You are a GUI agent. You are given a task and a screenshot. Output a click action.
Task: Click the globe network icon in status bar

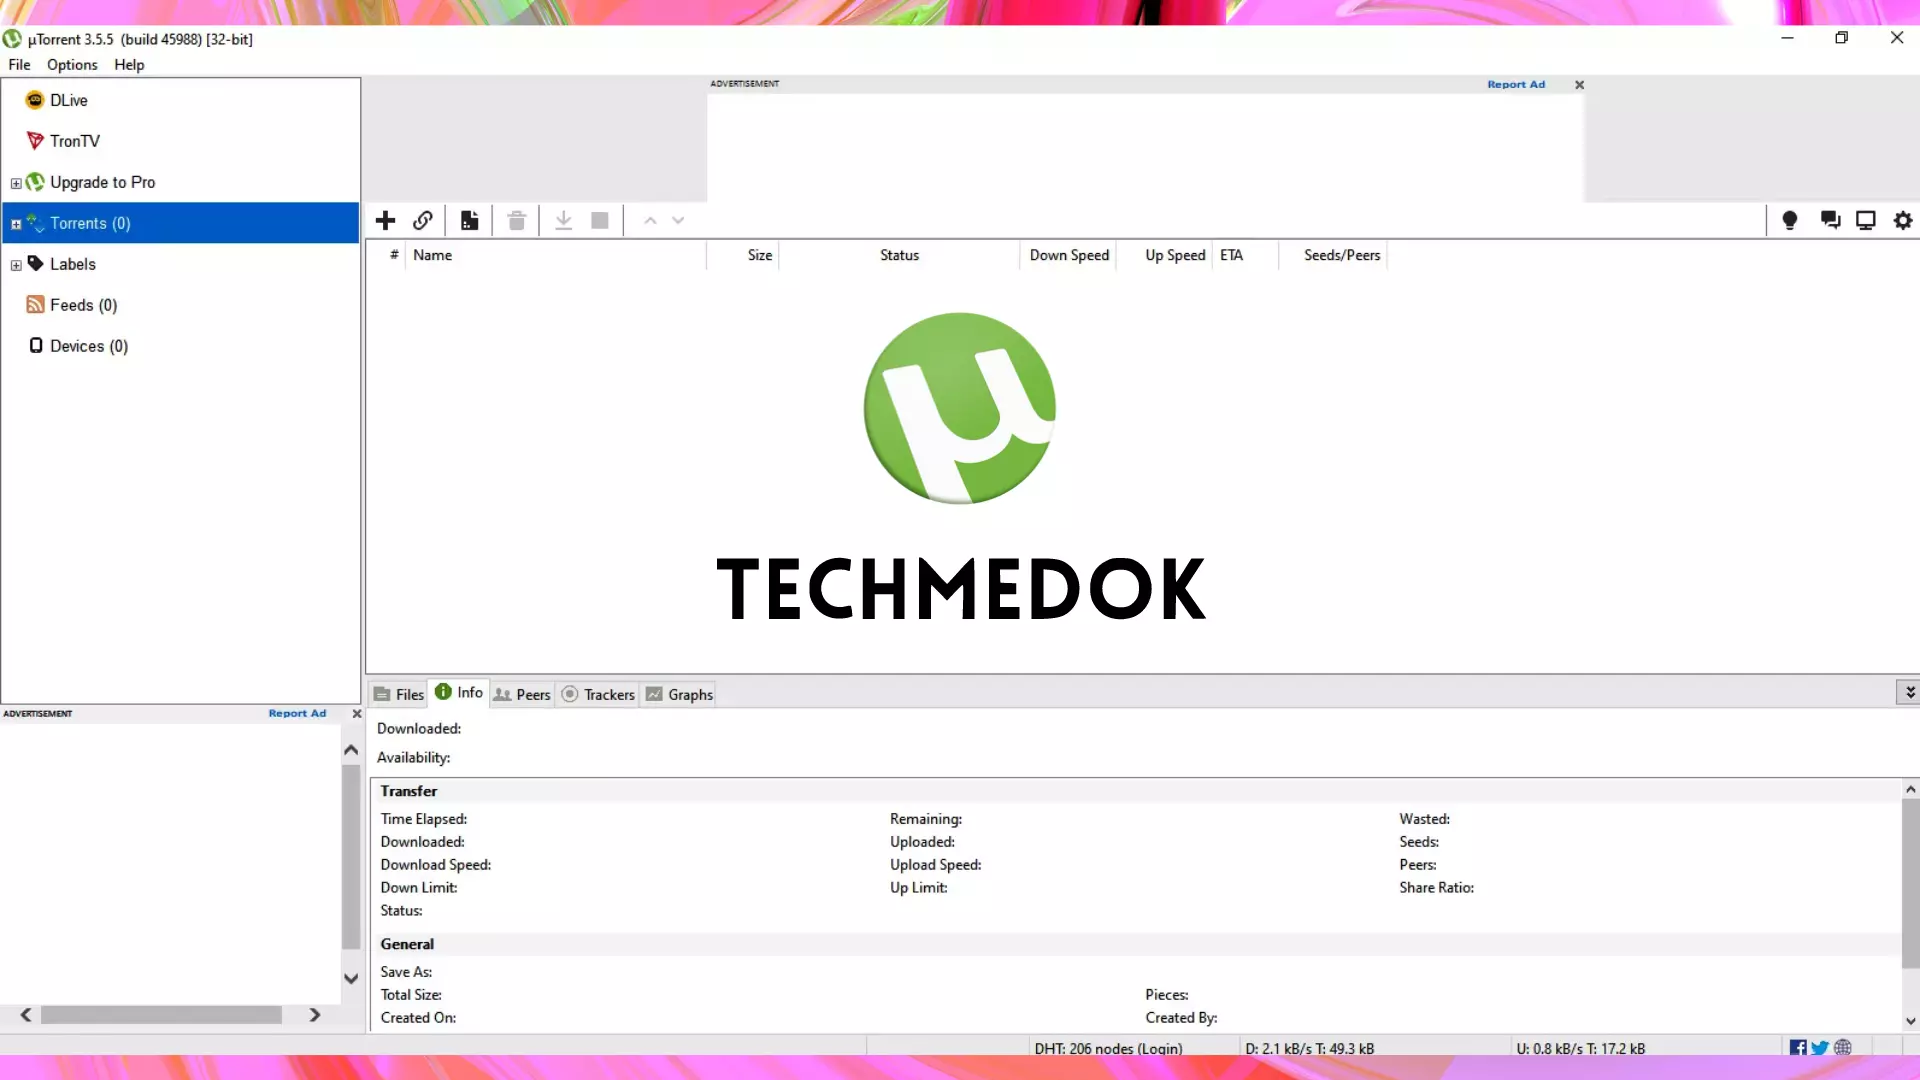pyautogui.click(x=1843, y=1048)
